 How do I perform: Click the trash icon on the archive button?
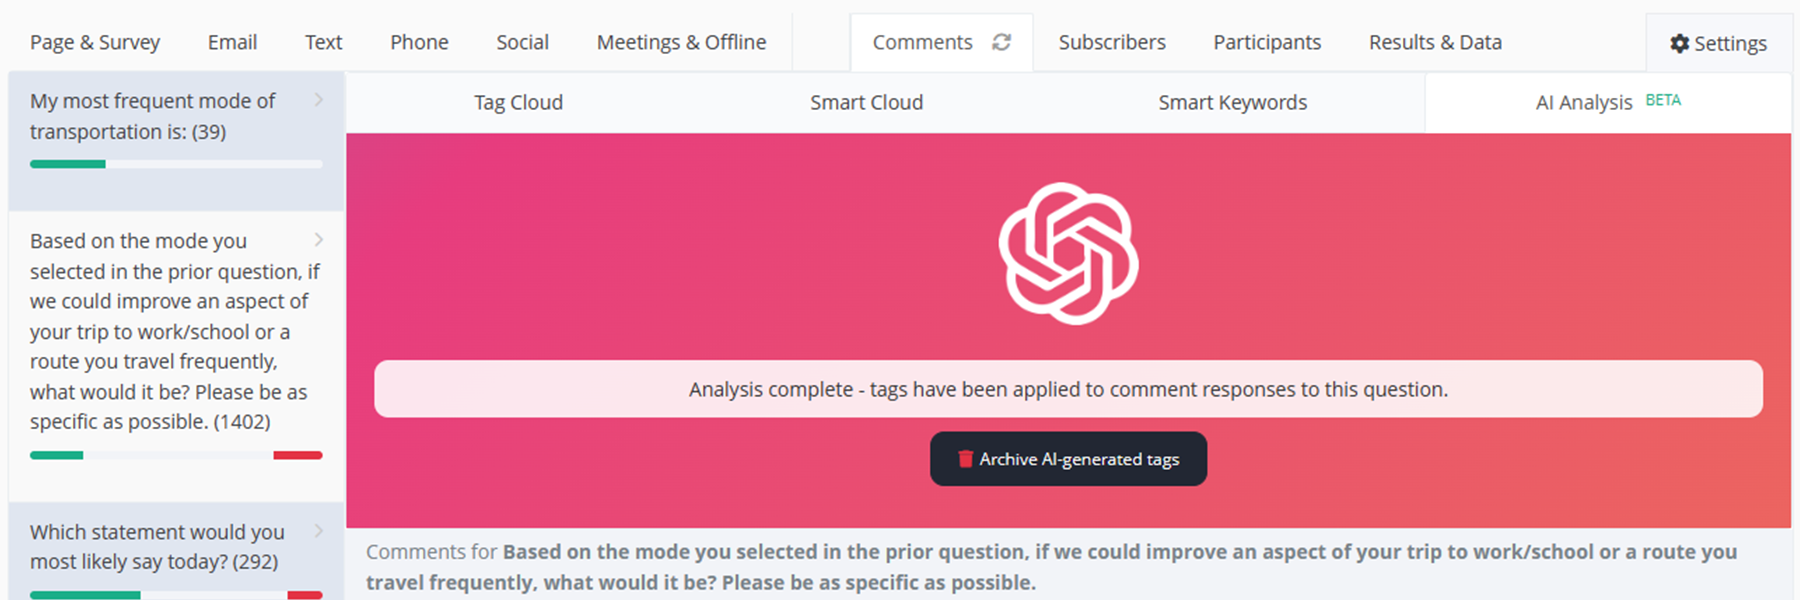tap(964, 458)
